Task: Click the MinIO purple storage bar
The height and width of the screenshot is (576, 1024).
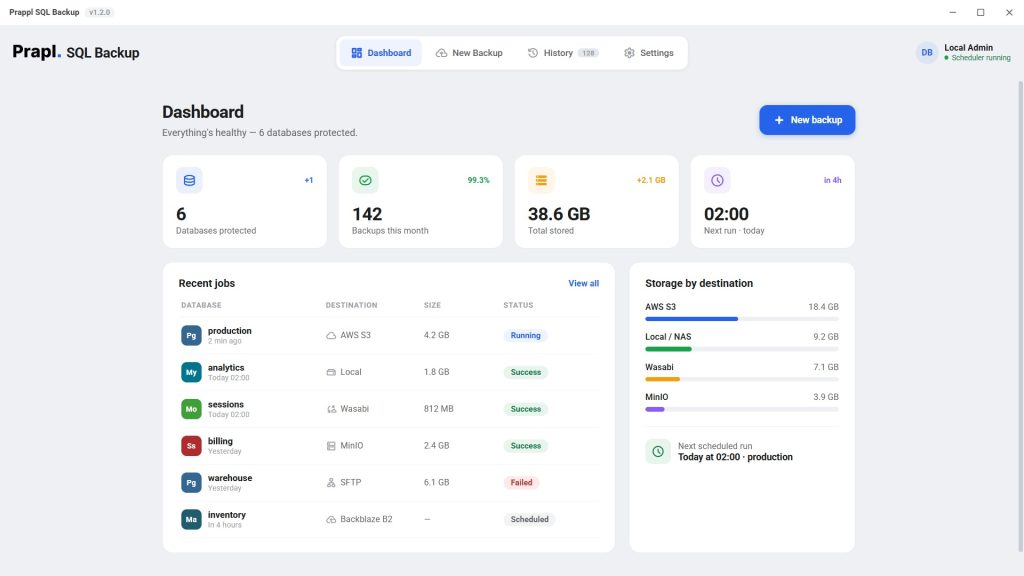Action: (x=742, y=409)
